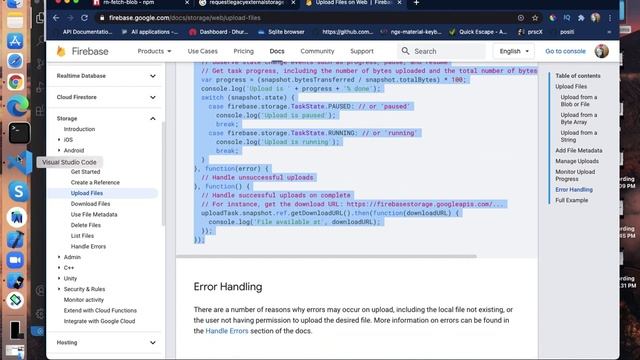Screen dimensions: 640x360
Task: Open the Sqlite browser bookmark
Action: (x=282, y=32)
